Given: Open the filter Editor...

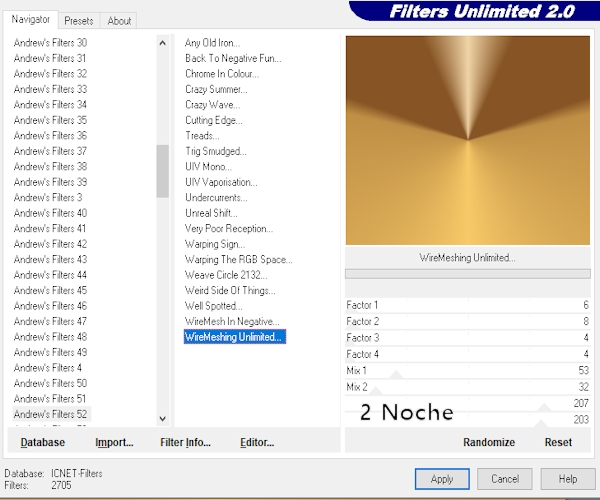Looking at the screenshot, I should pyautogui.click(x=257, y=442).
